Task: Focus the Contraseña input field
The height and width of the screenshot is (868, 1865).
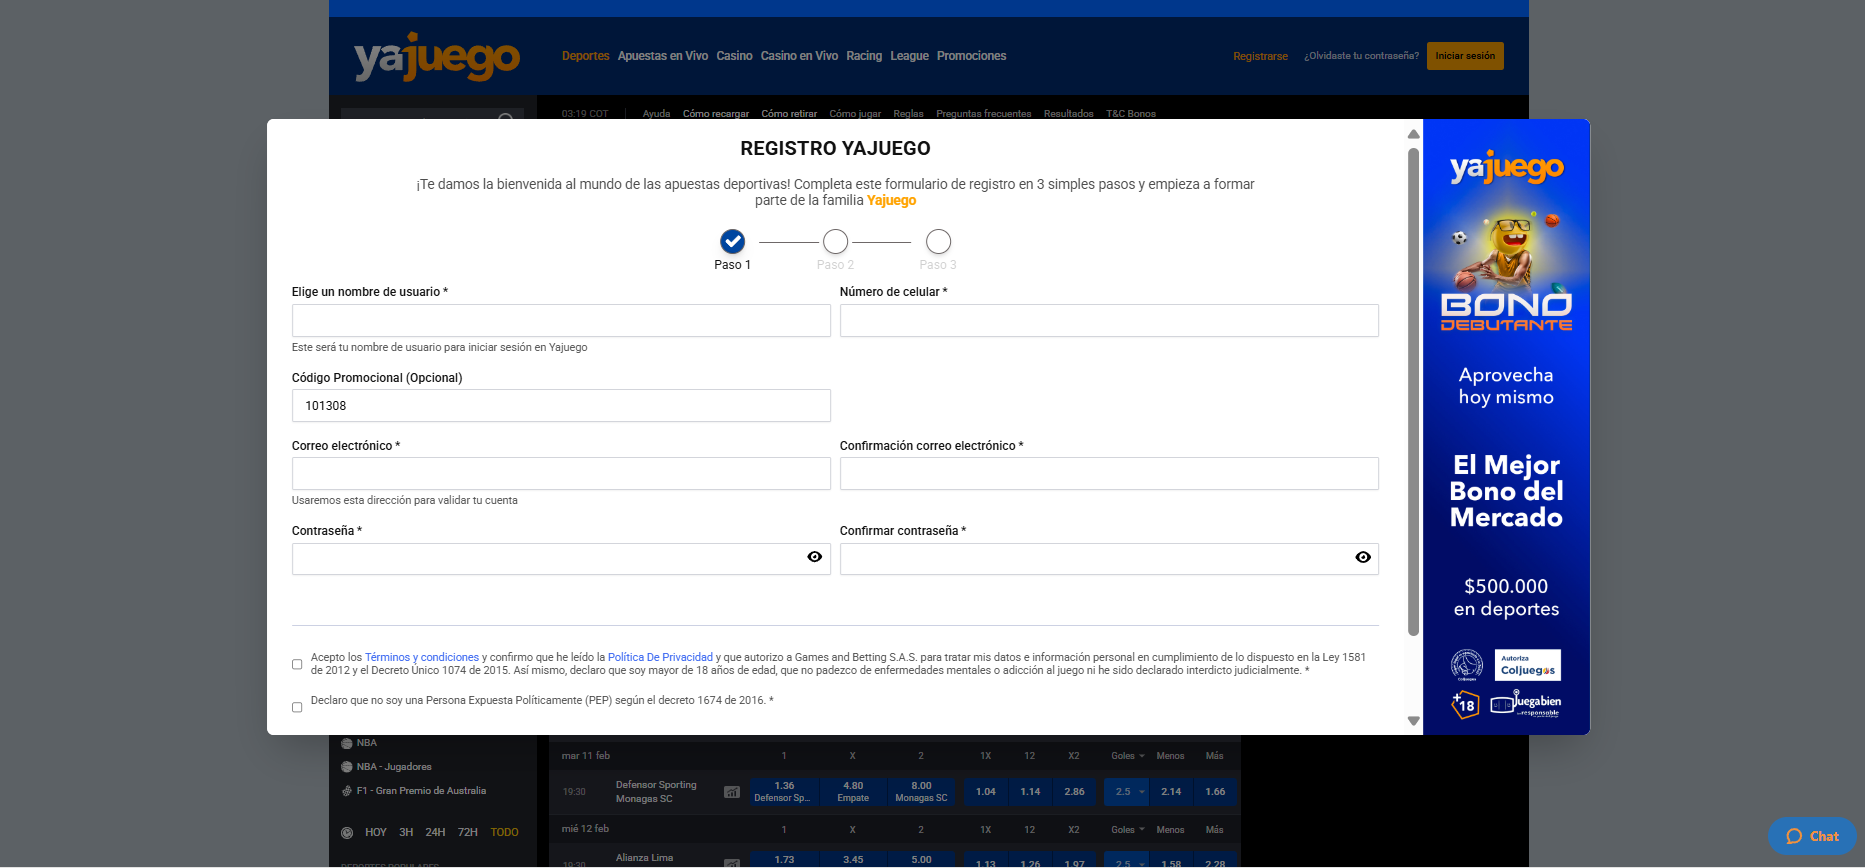Action: (561, 559)
